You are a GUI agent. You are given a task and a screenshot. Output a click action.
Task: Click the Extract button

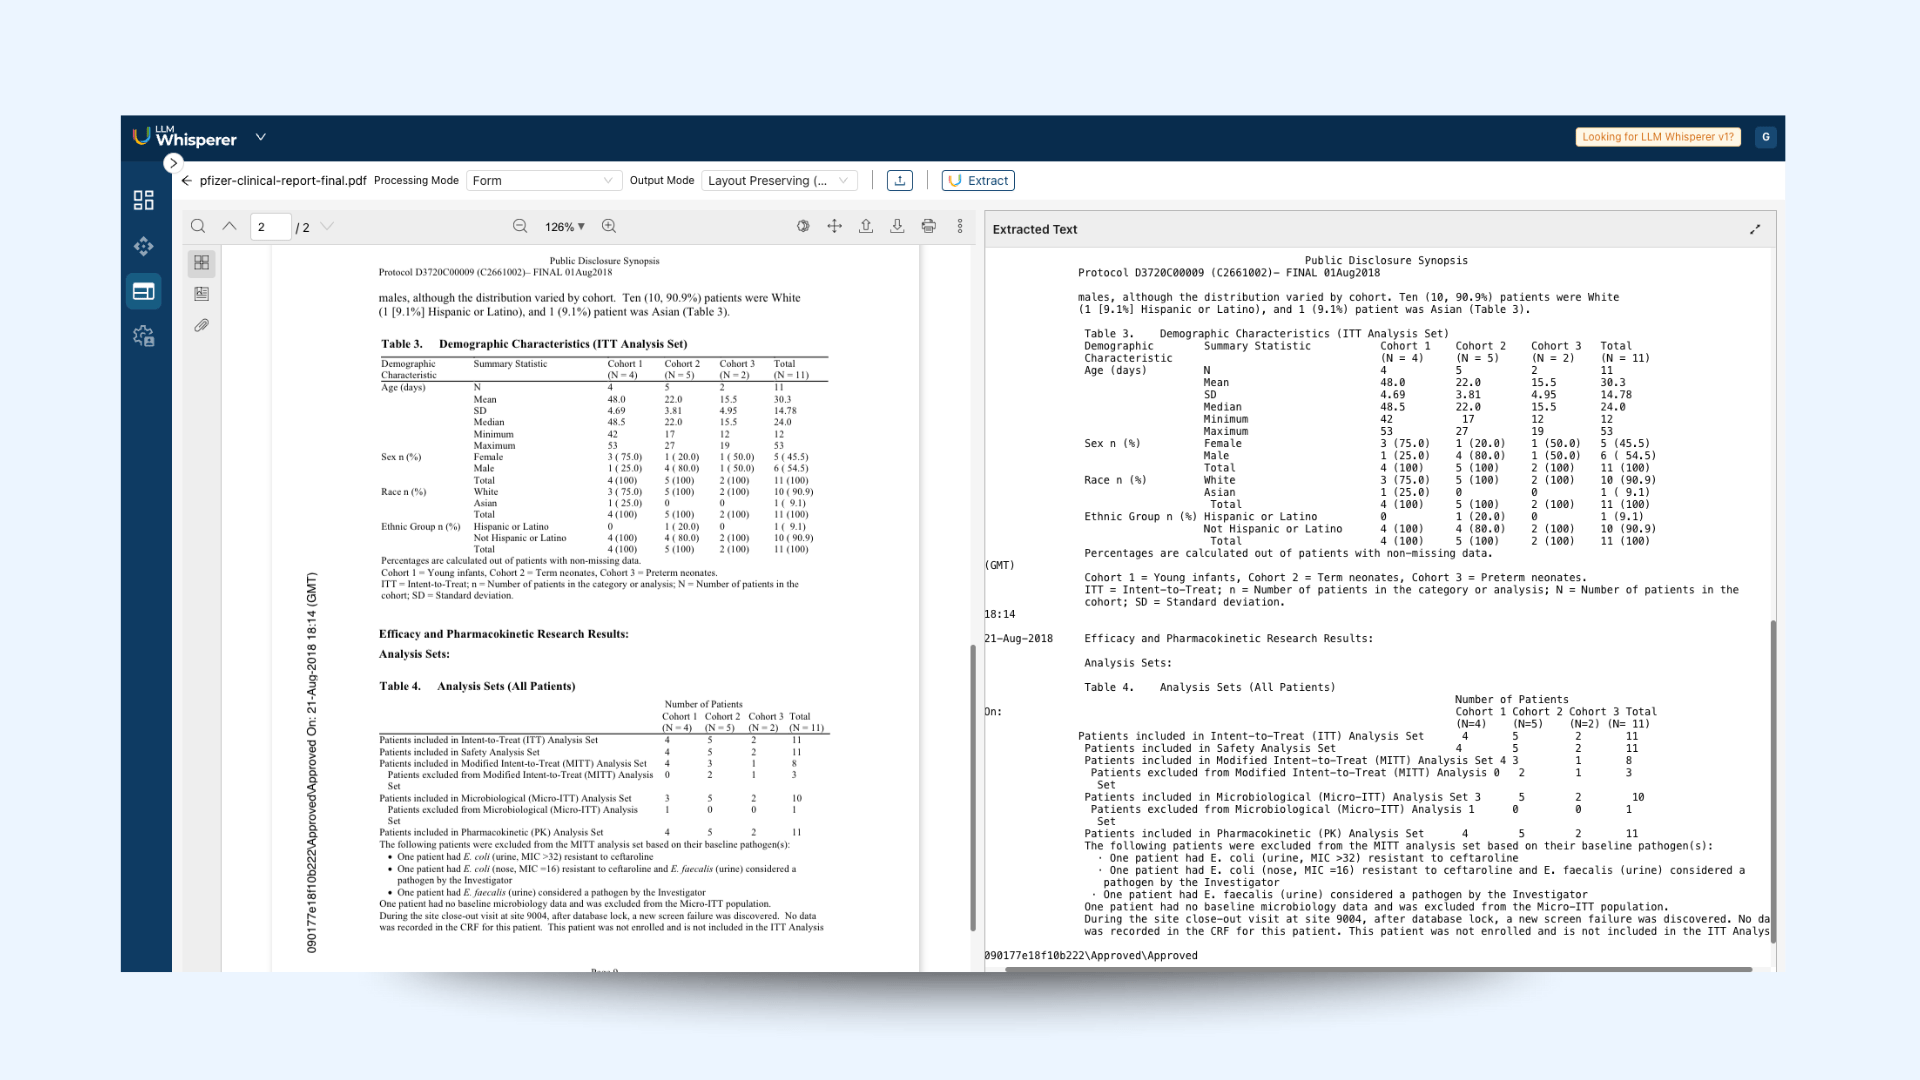(x=978, y=180)
